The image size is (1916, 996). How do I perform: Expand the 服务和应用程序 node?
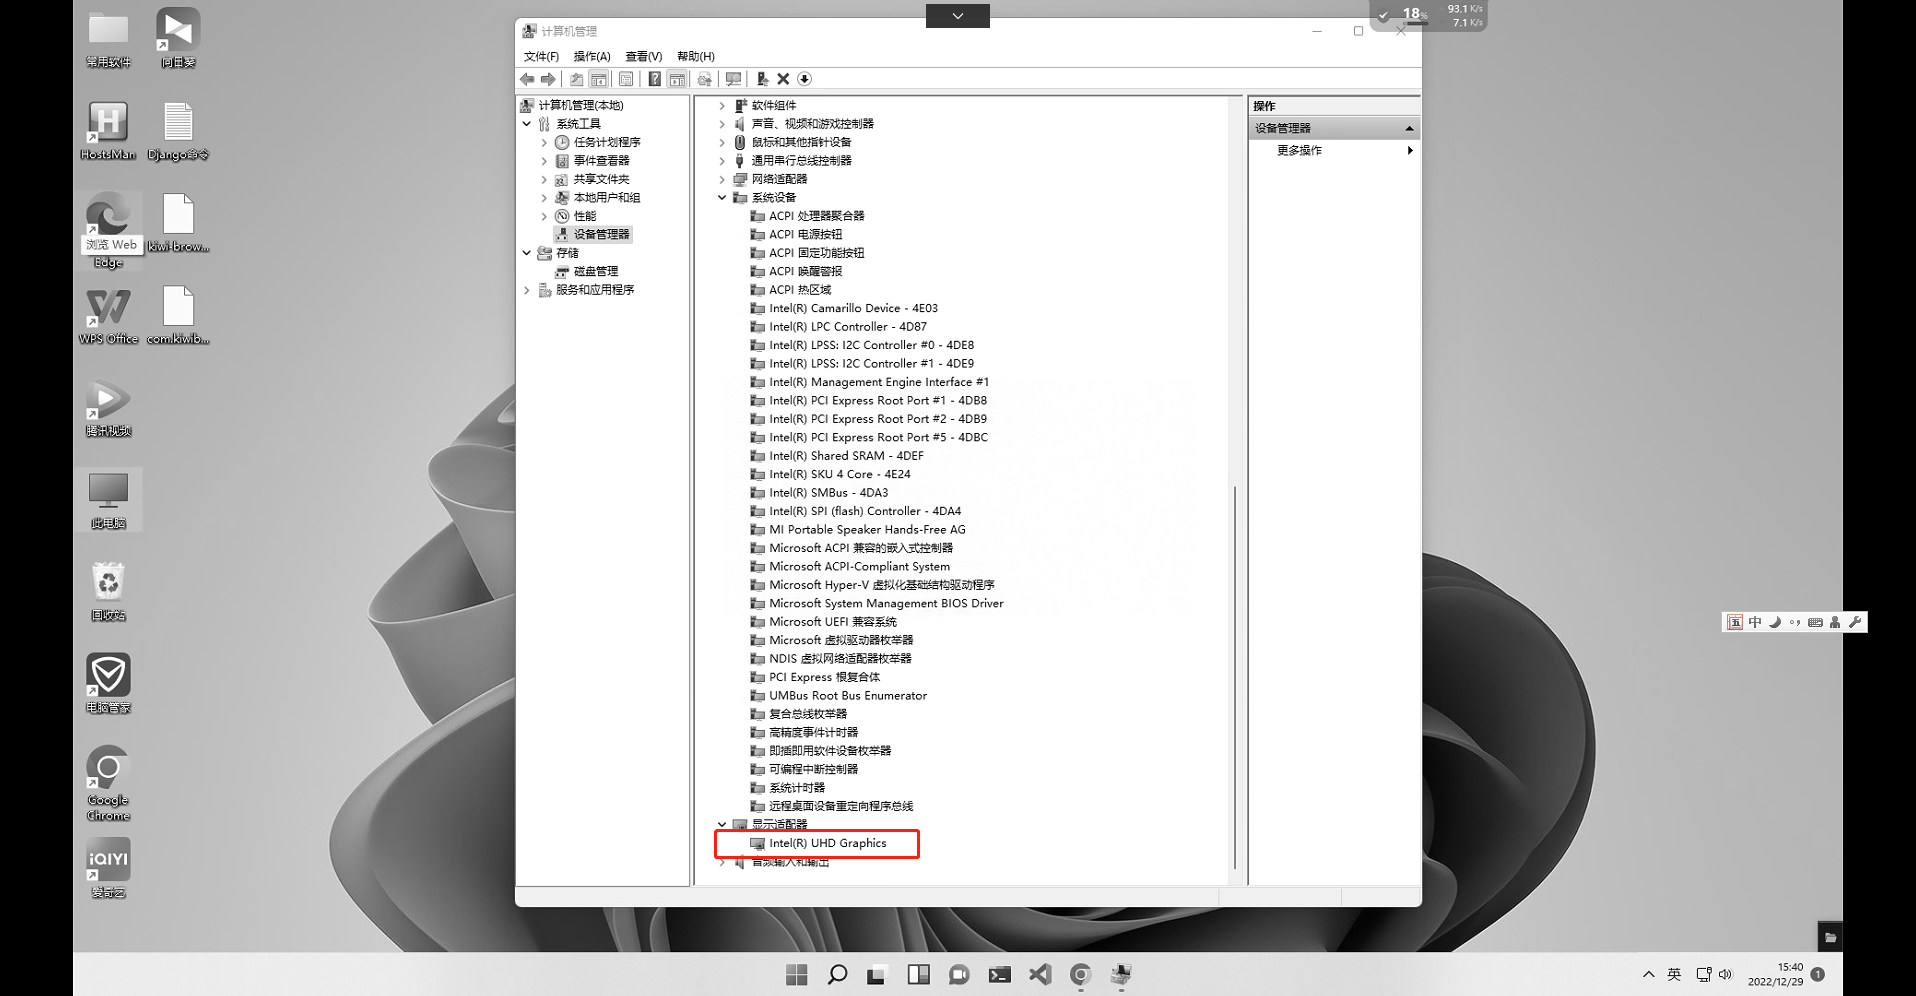[527, 290]
